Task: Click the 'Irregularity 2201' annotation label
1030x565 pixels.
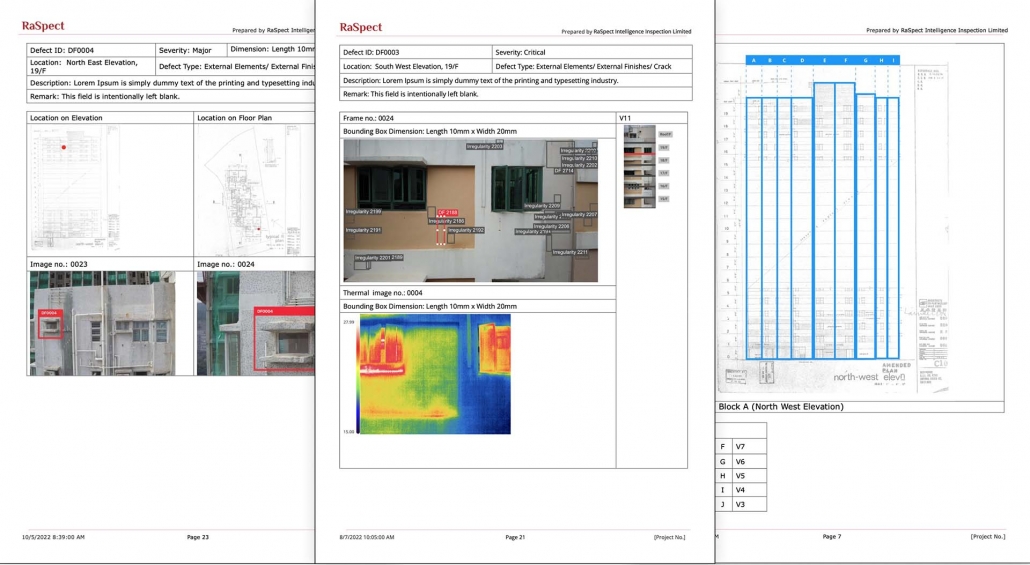Action: pyautogui.click(x=372, y=258)
